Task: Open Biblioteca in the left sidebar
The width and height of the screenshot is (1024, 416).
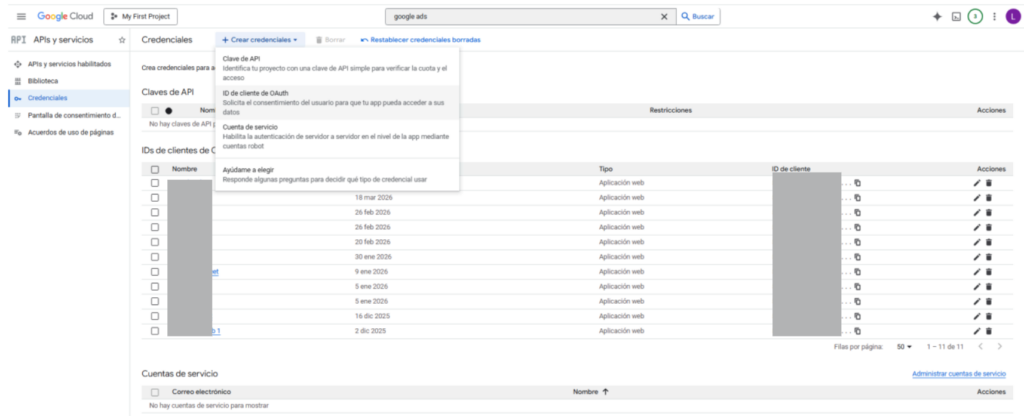Action: pos(43,80)
